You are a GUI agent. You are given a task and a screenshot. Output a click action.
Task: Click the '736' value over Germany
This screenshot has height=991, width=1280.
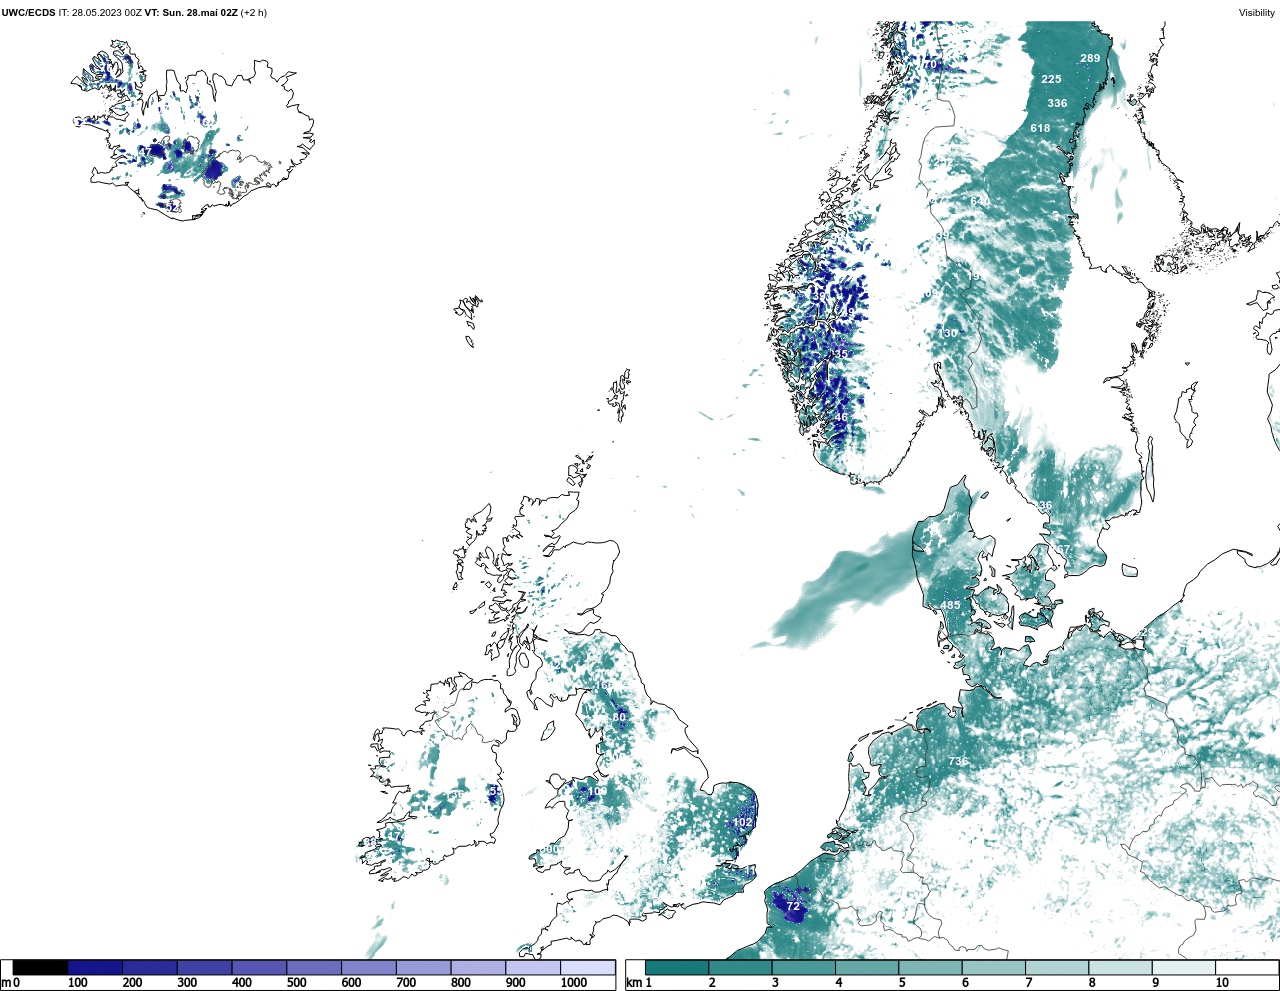pyautogui.click(x=958, y=761)
